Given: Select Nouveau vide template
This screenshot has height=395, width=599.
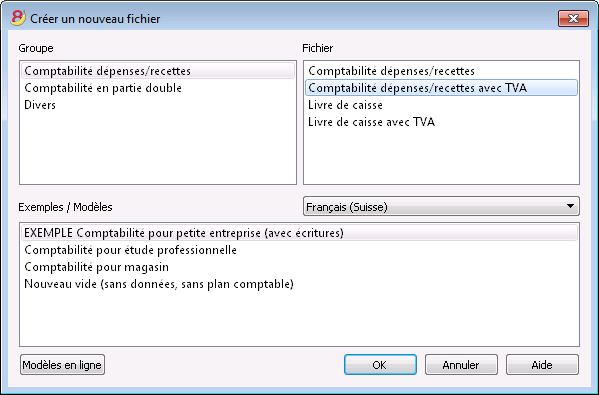Looking at the screenshot, I should tap(300, 284).
